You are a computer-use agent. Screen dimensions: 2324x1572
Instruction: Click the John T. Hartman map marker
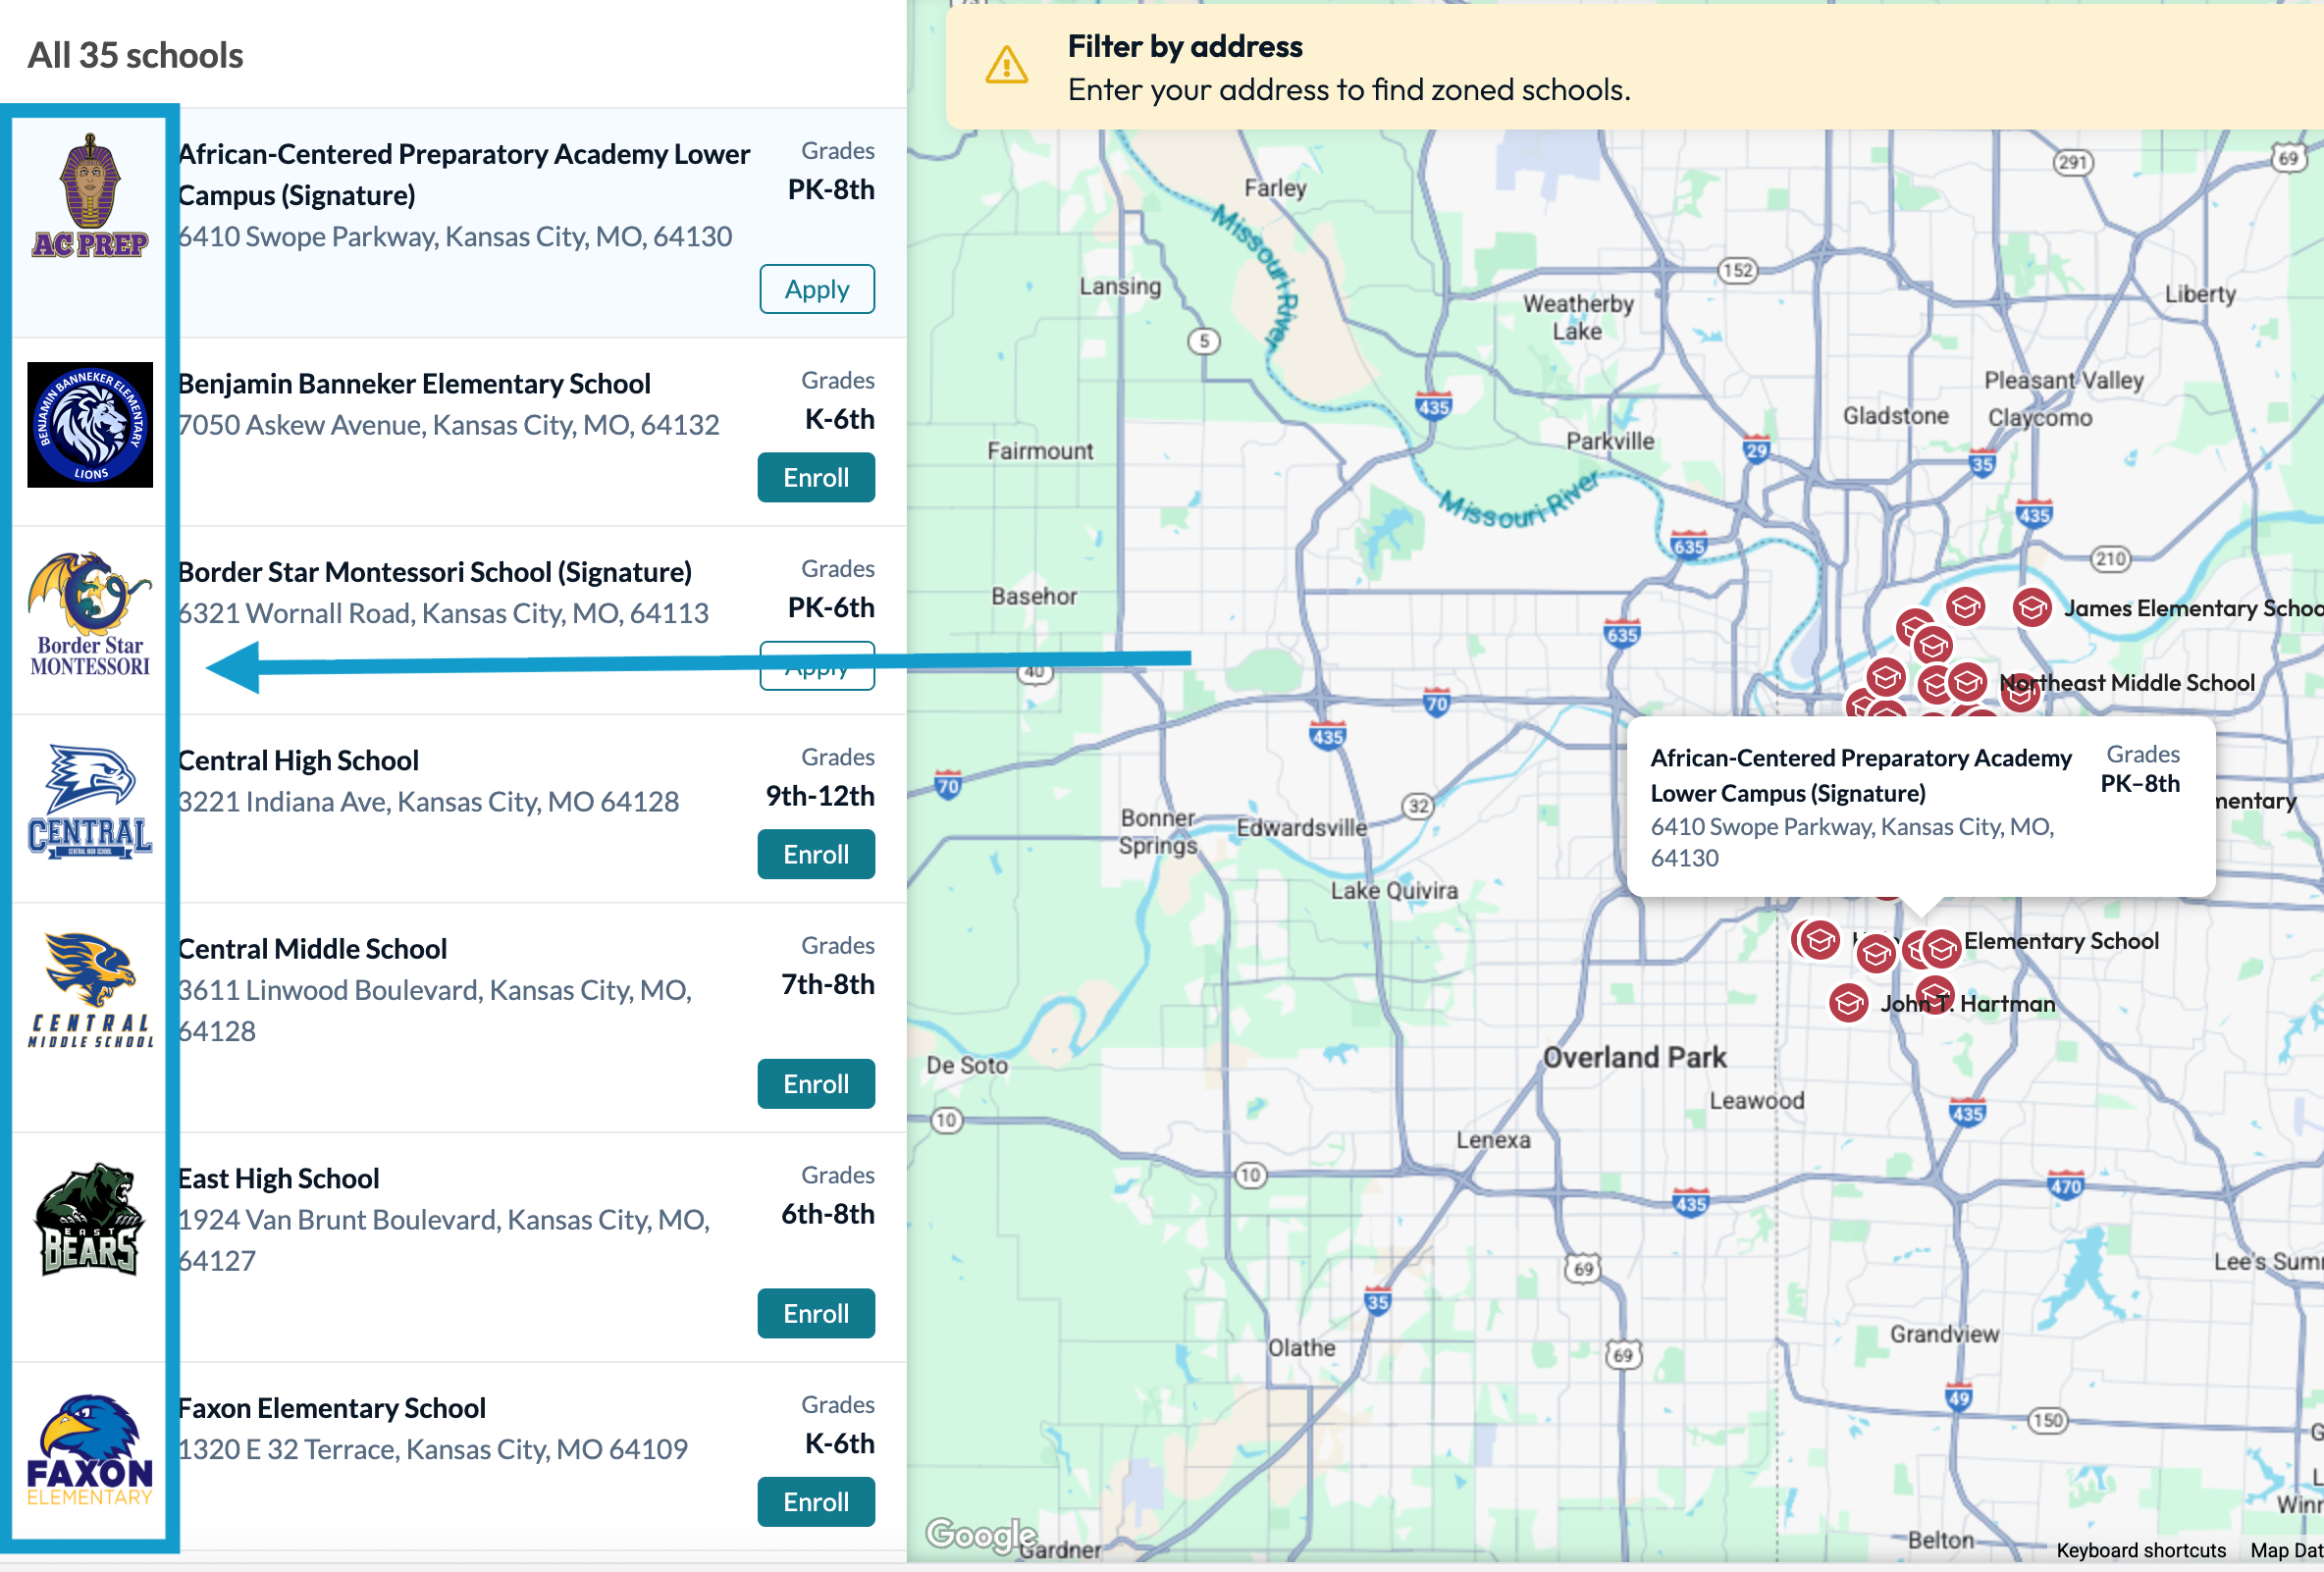1847,1003
